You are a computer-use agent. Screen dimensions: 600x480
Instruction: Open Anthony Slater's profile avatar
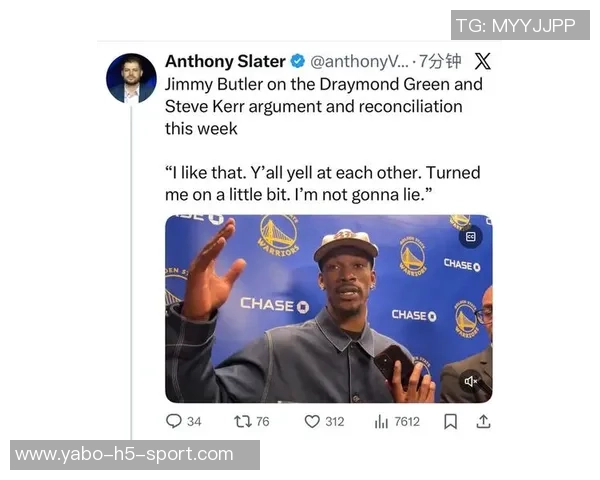tap(131, 78)
